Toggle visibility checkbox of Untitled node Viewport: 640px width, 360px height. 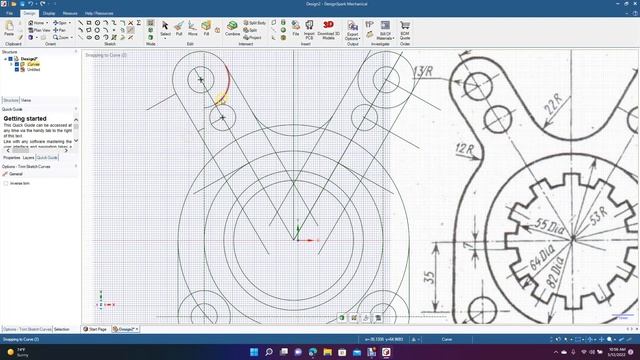pyautogui.click(x=17, y=69)
